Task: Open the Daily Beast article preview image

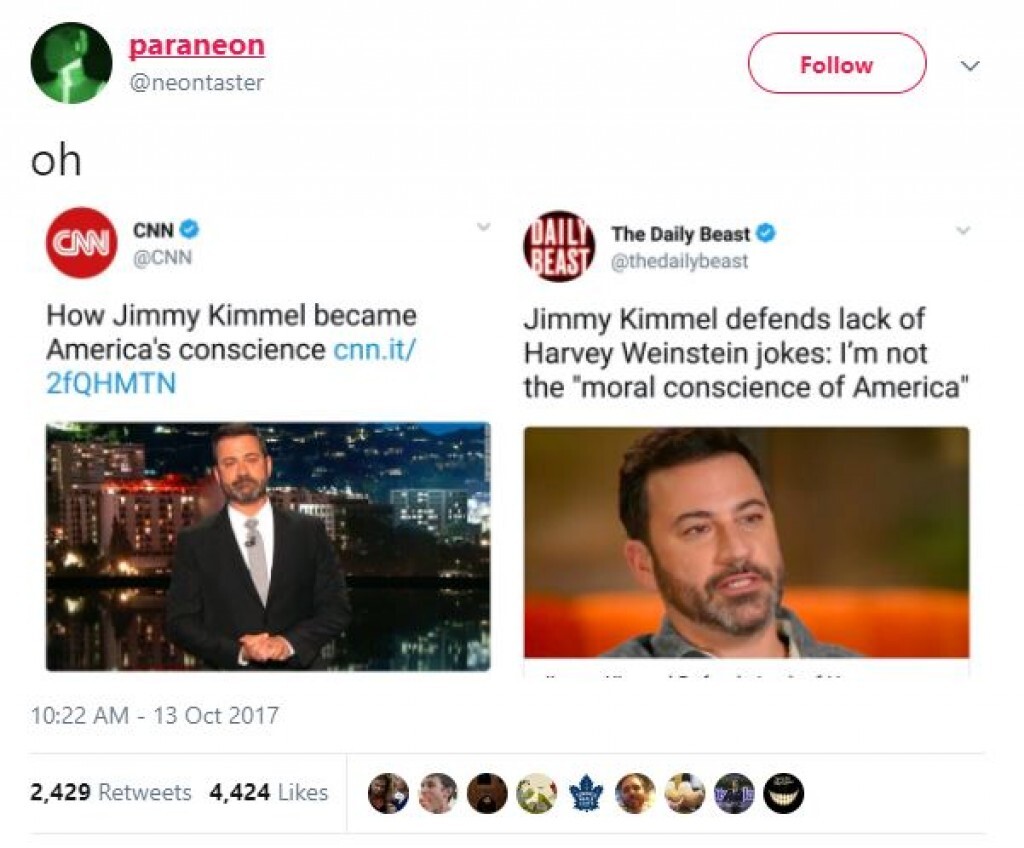Action: (x=746, y=542)
